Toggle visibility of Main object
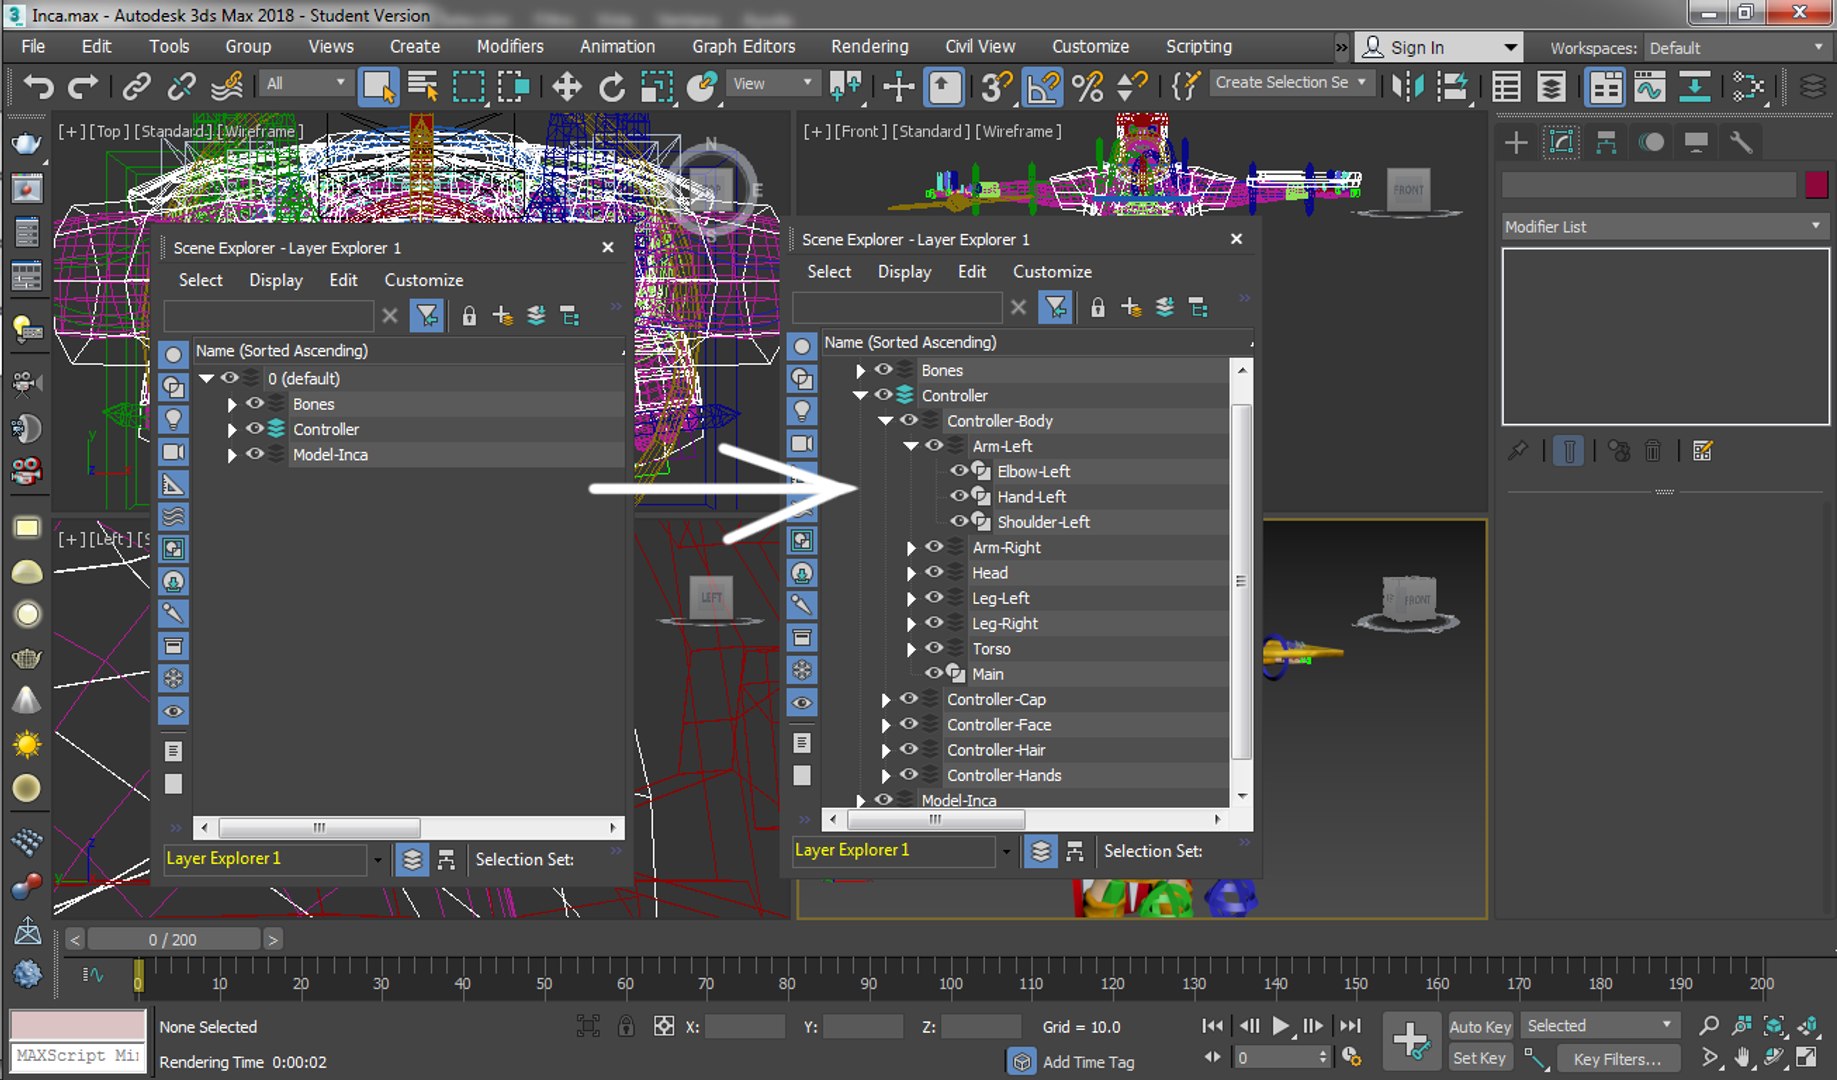The width and height of the screenshot is (1837, 1080). click(934, 673)
